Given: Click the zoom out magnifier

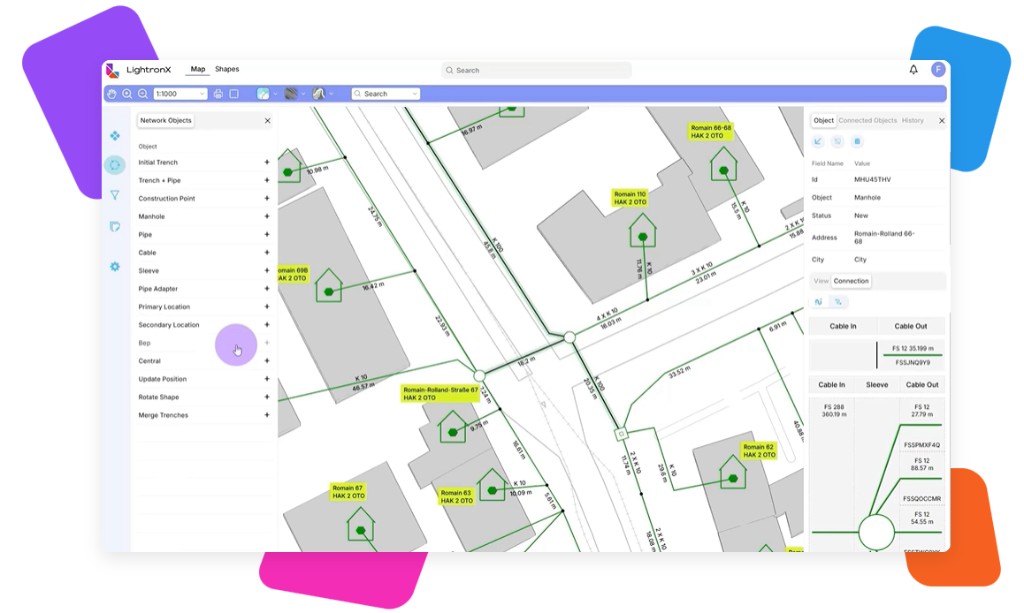Looking at the screenshot, I should click(143, 94).
